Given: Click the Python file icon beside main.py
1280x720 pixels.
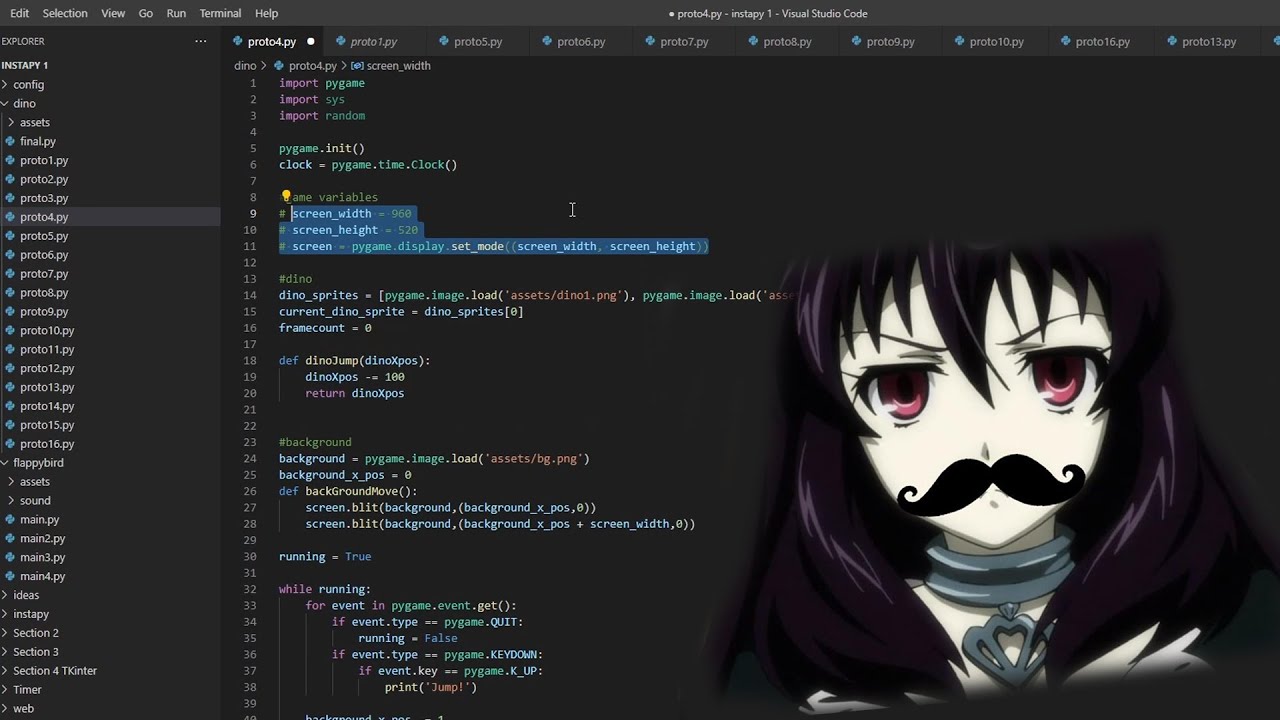Looking at the screenshot, I should pyautogui.click(x=11, y=519).
